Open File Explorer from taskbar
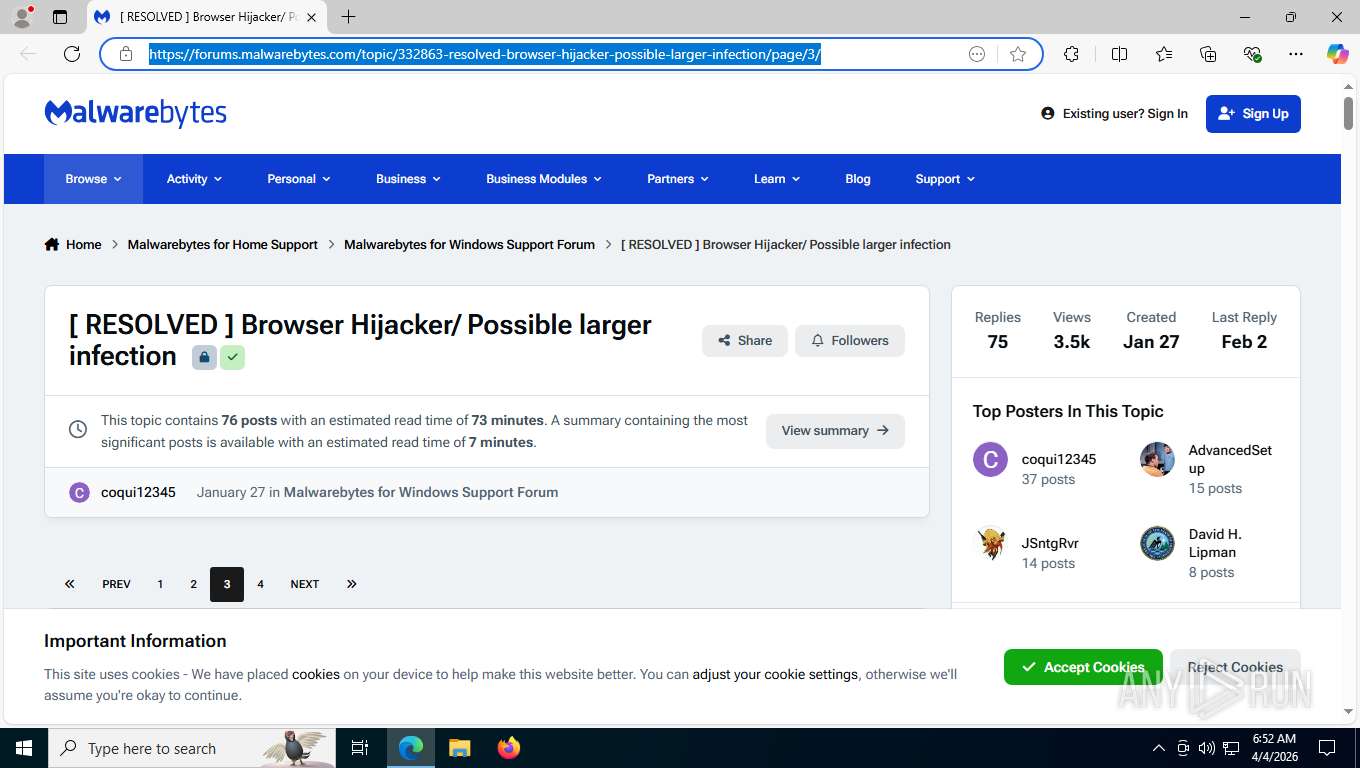The image size is (1360, 768). (459, 748)
